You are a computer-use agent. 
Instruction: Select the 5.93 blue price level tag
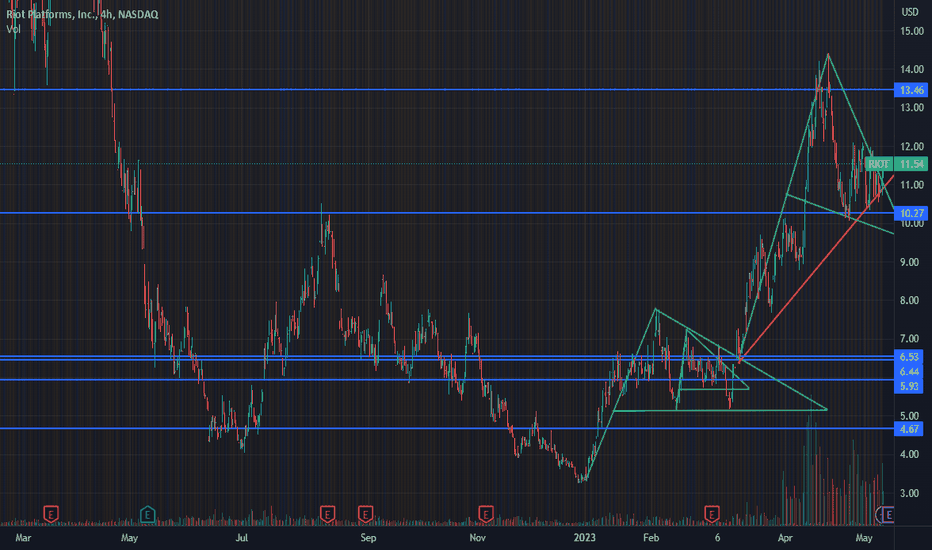pos(909,386)
